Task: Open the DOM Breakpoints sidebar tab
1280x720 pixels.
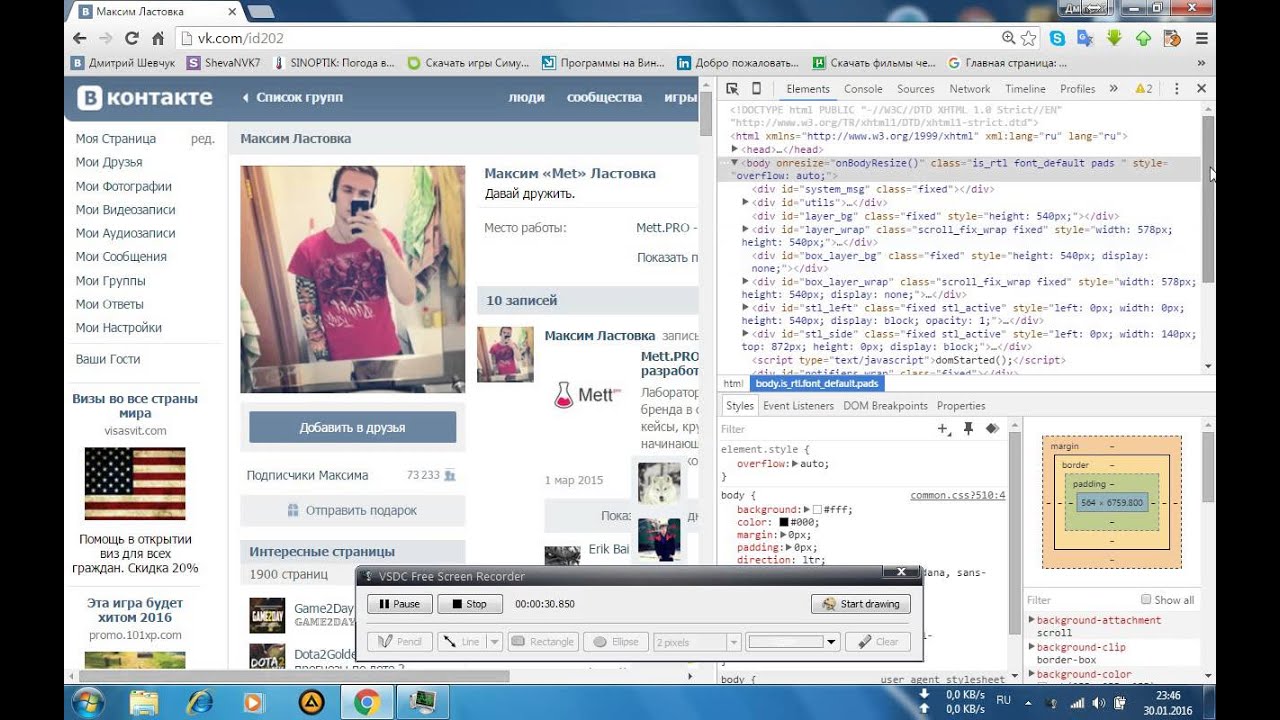Action: point(885,406)
